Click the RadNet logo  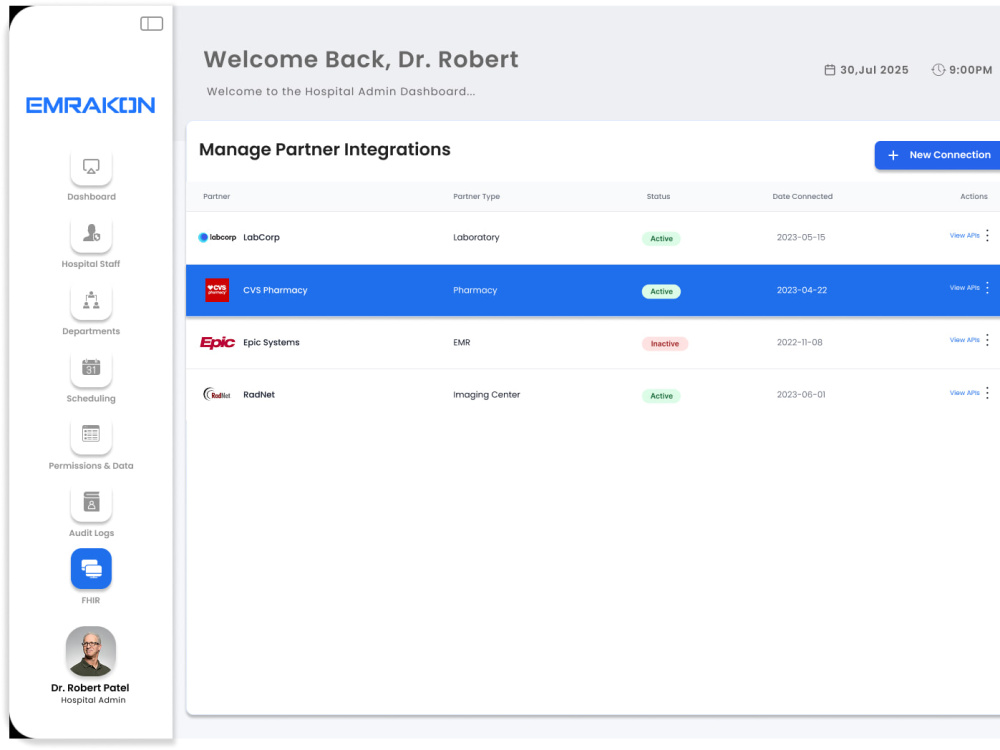217,395
